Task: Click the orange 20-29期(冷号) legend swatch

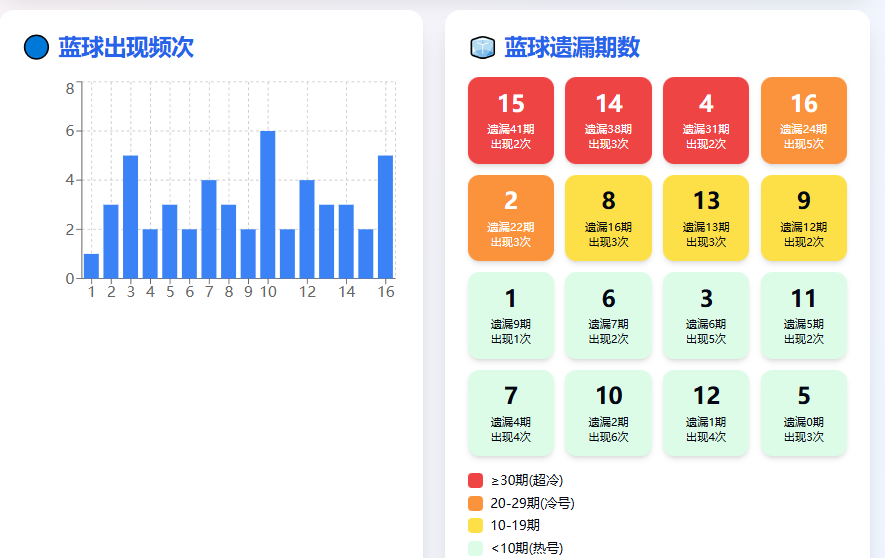Action: coord(475,503)
